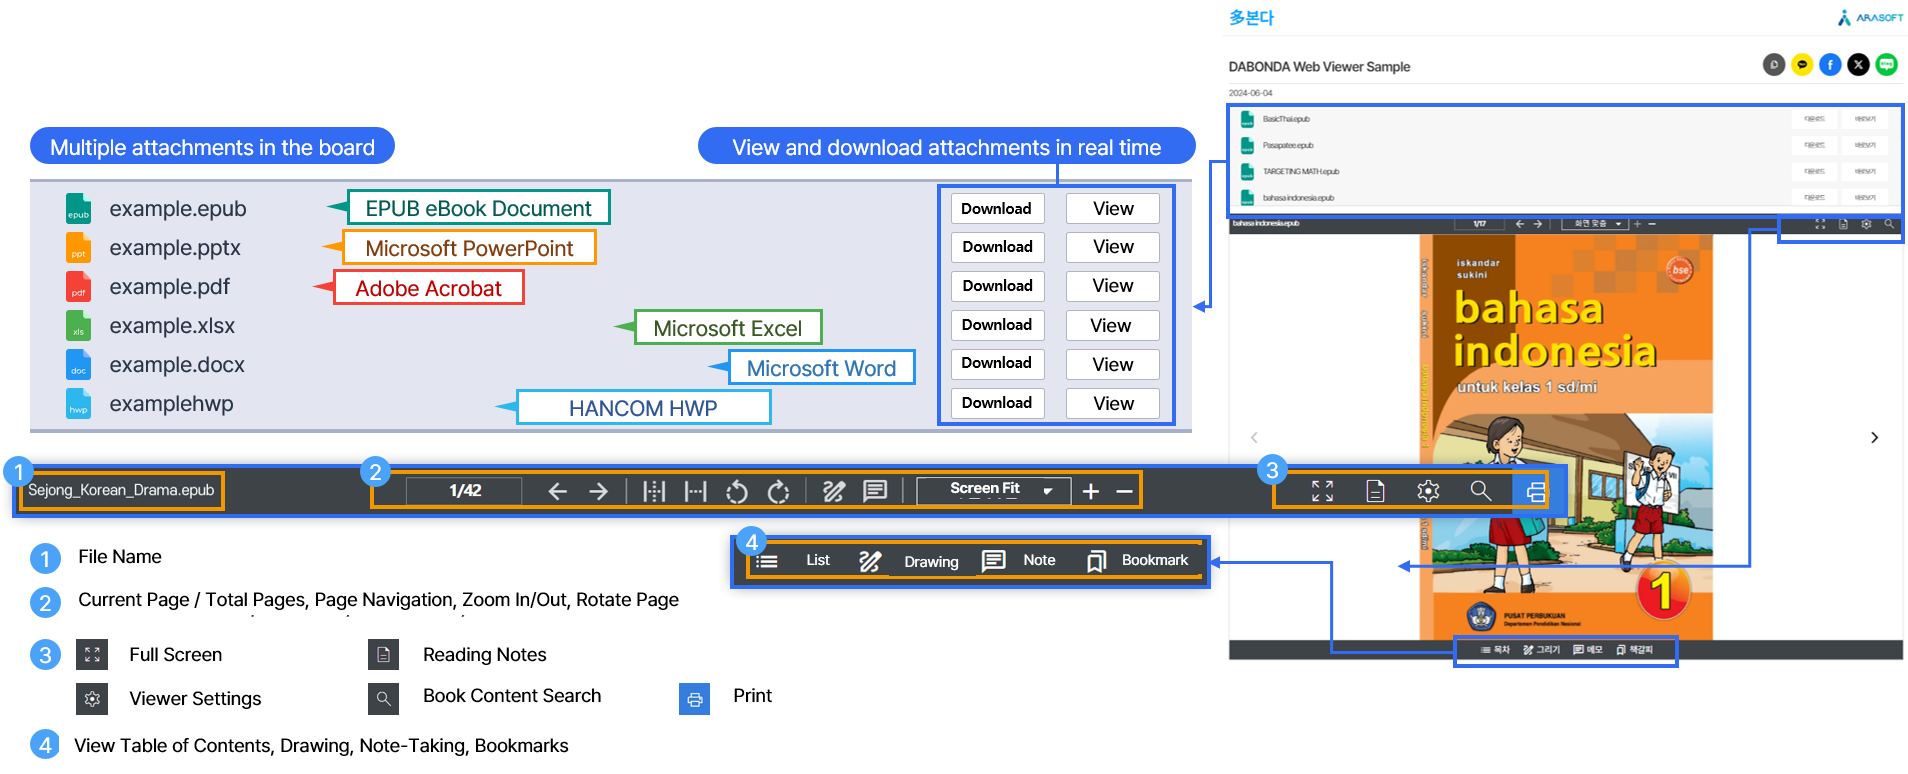Click the blue Print icon in toolbar
The width and height of the screenshot is (1908, 774).
click(1535, 491)
